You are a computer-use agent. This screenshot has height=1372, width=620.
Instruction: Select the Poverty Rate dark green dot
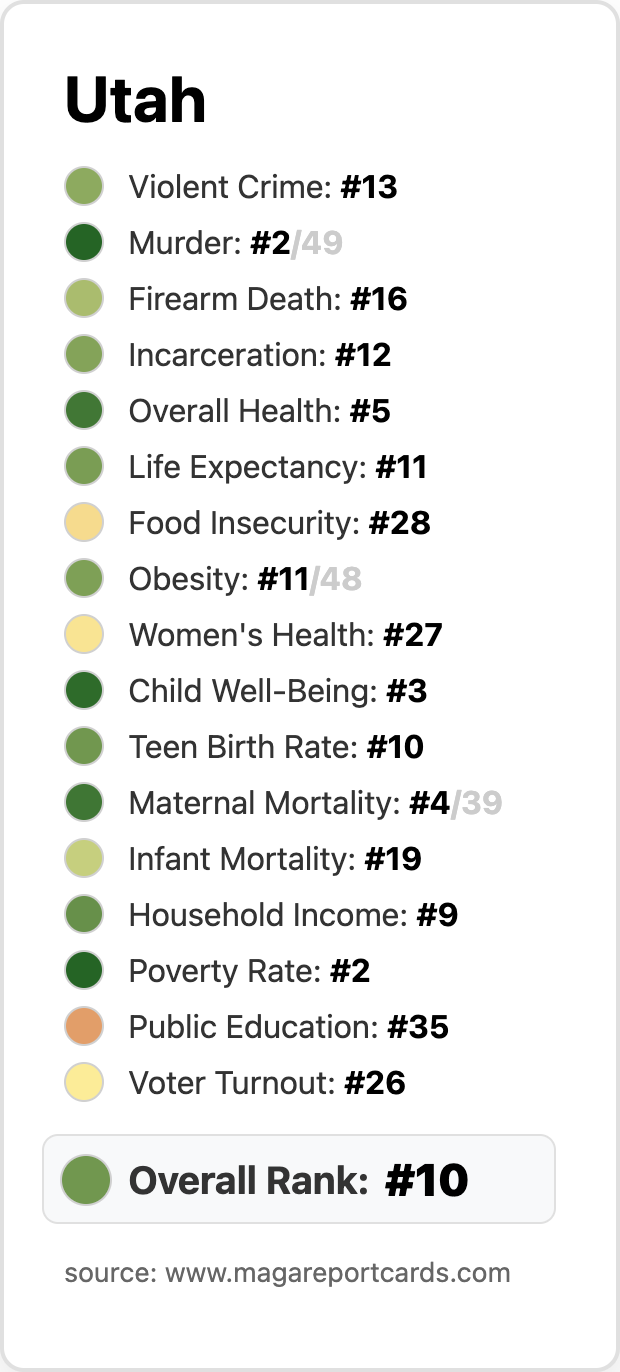click(84, 971)
